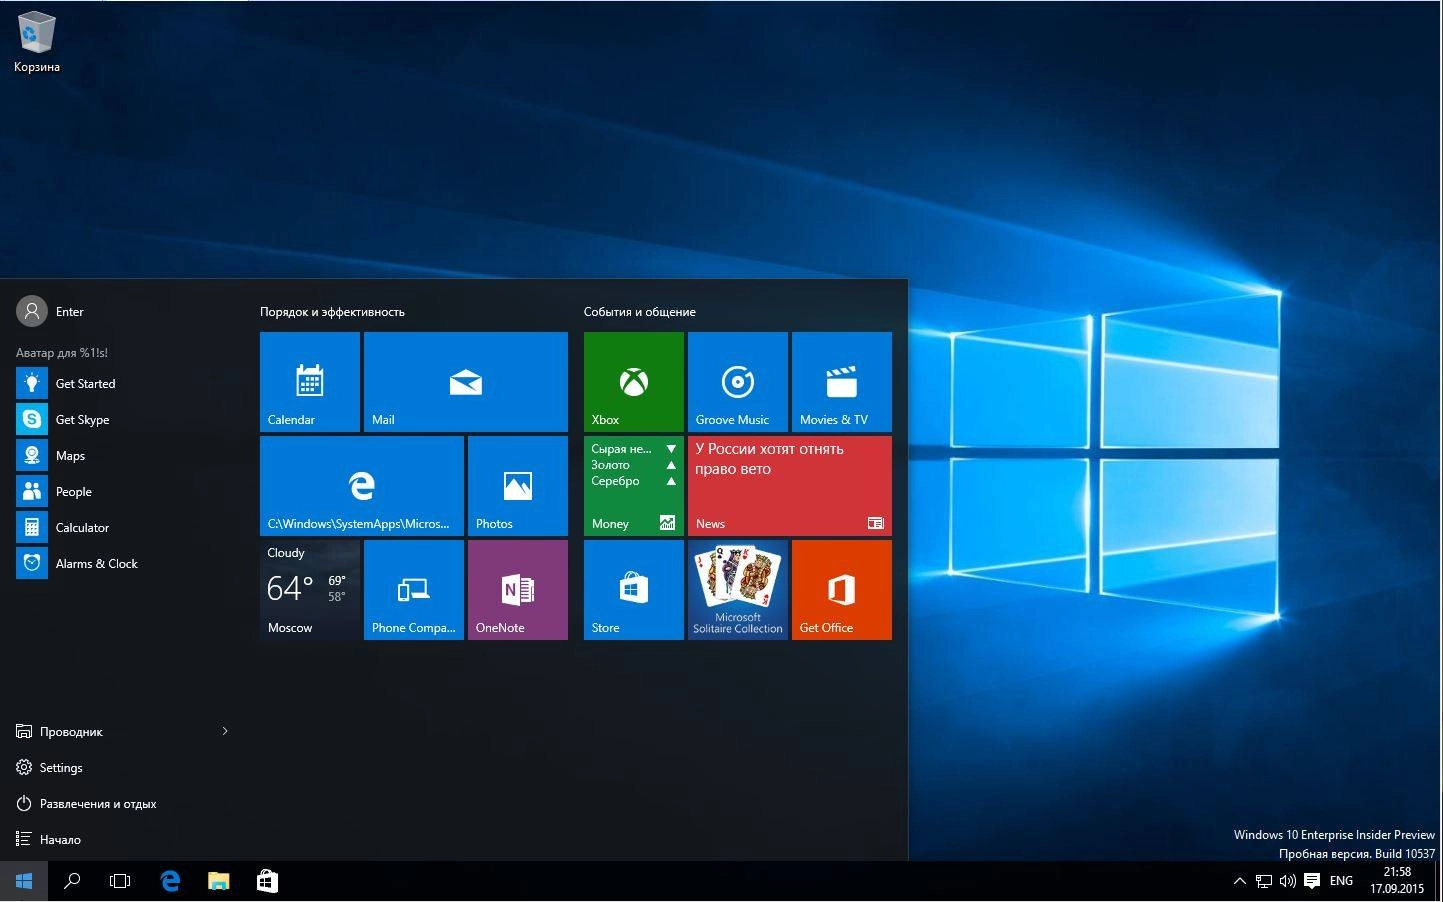Image resolution: width=1443 pixels, height=902 pixels.
Task: Click the network tray icon
Action: (x=1264, y=881)
